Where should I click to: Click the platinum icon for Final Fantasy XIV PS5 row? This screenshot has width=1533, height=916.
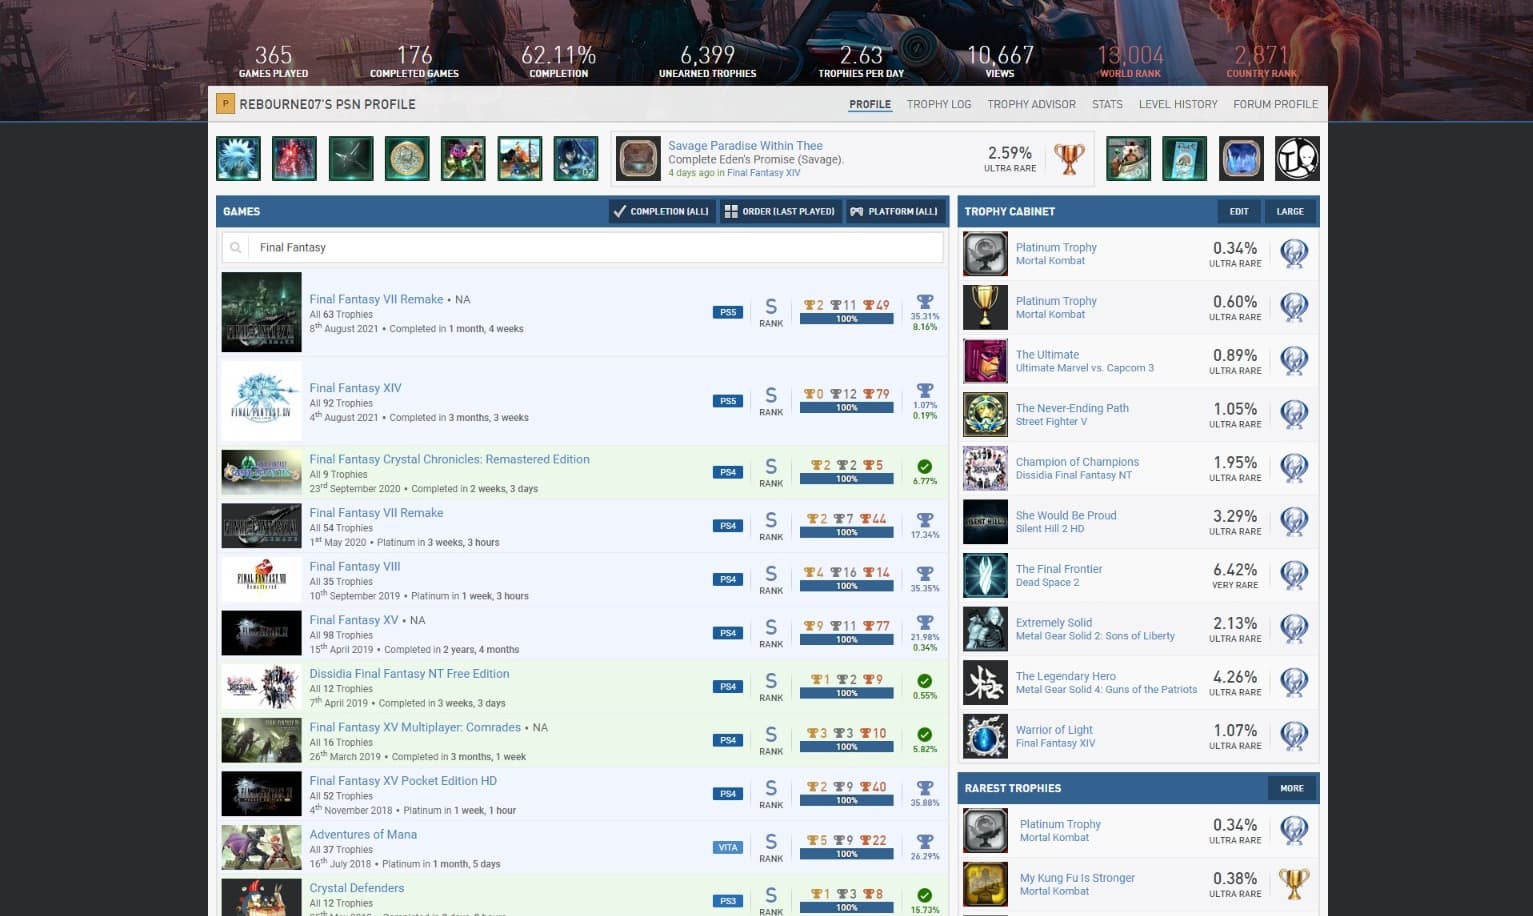click(925, 390)
